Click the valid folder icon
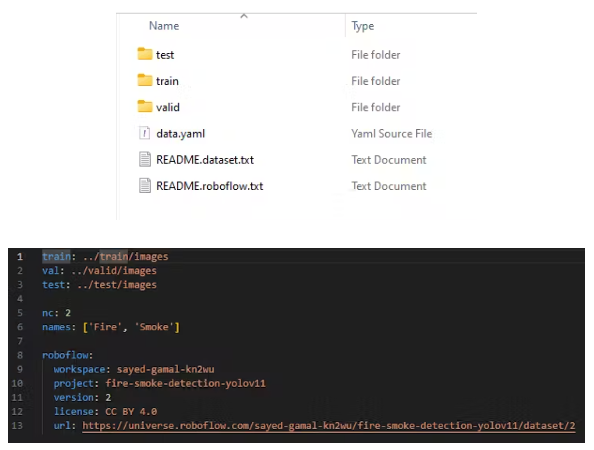 [144, 106]
